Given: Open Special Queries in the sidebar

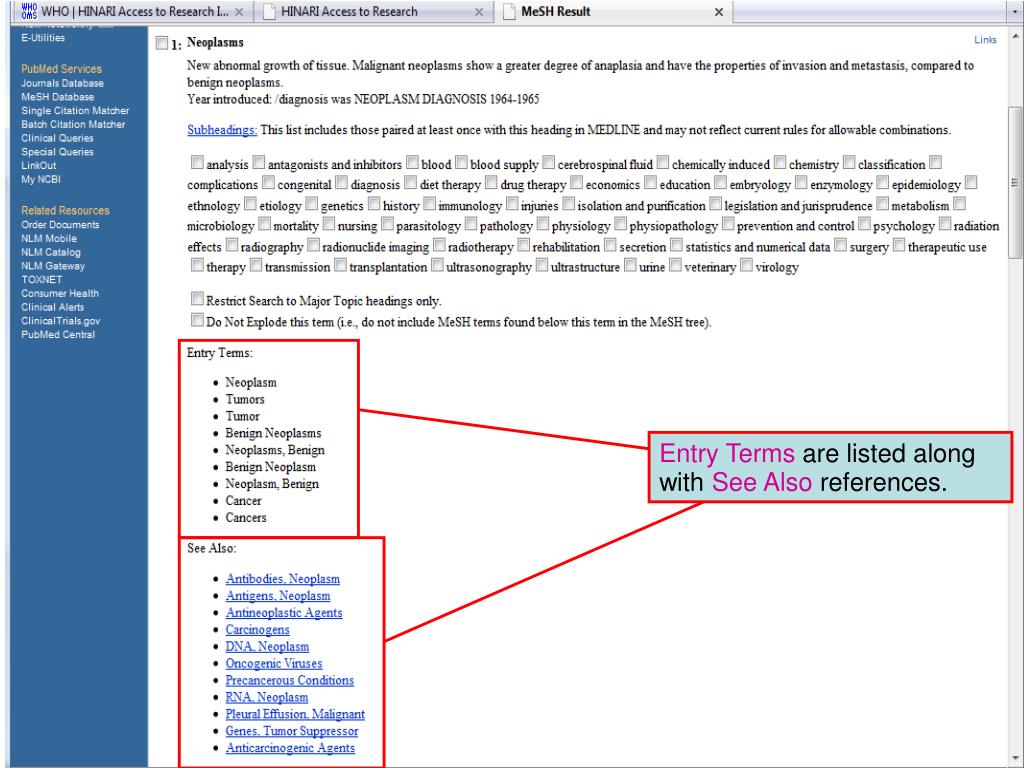Looking at the screenshot, I should (x=57, y=152).
